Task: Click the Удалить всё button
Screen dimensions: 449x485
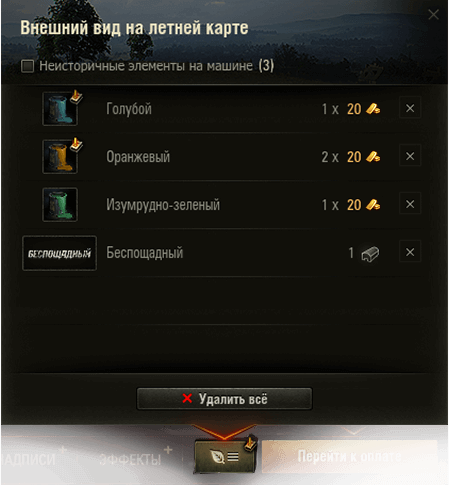Action: pyautogui.click(x=224, y=399)
